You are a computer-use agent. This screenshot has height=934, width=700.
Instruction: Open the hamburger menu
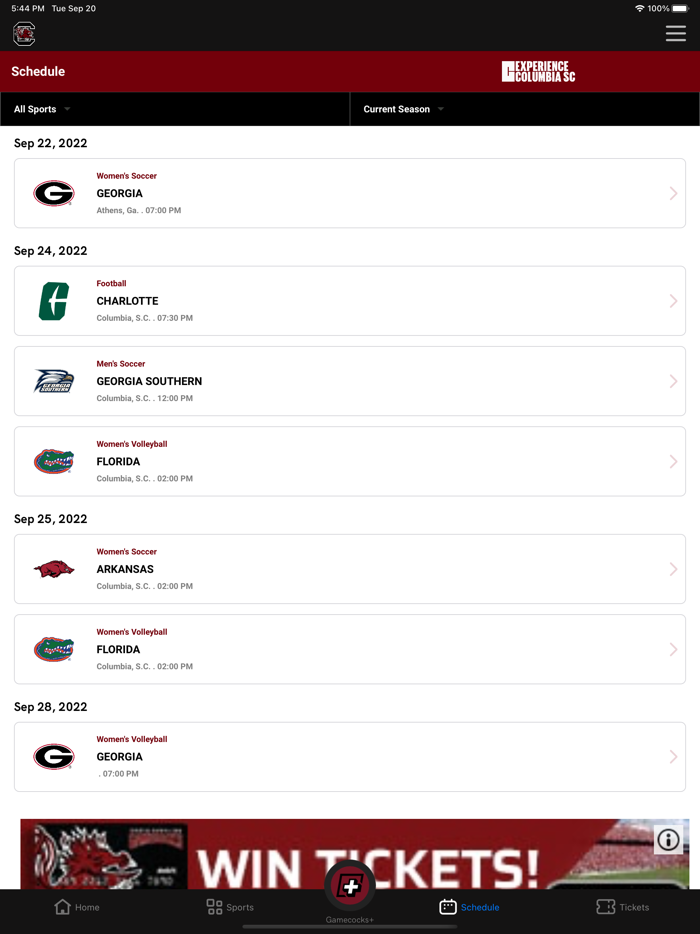point(676,33)
